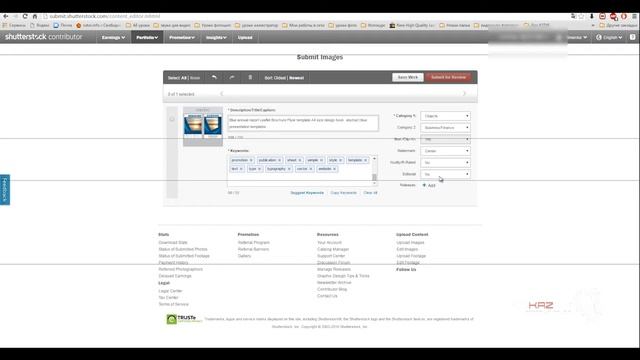Remove the 'website' keyword tag
Viewport: 640px width, 360px height.
[335, 169]
